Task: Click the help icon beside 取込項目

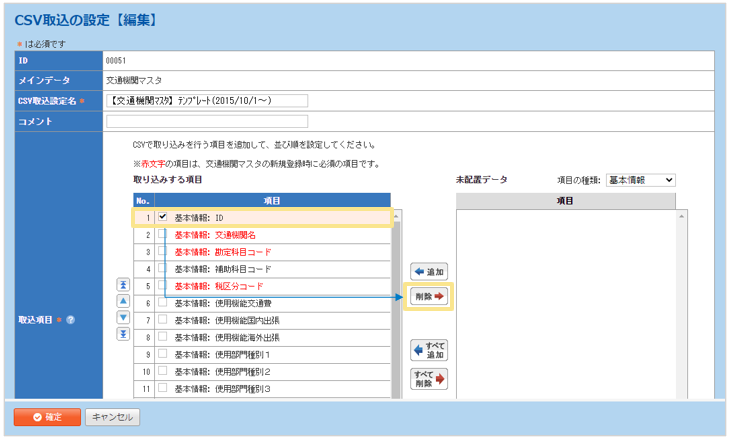Action: 71,320
